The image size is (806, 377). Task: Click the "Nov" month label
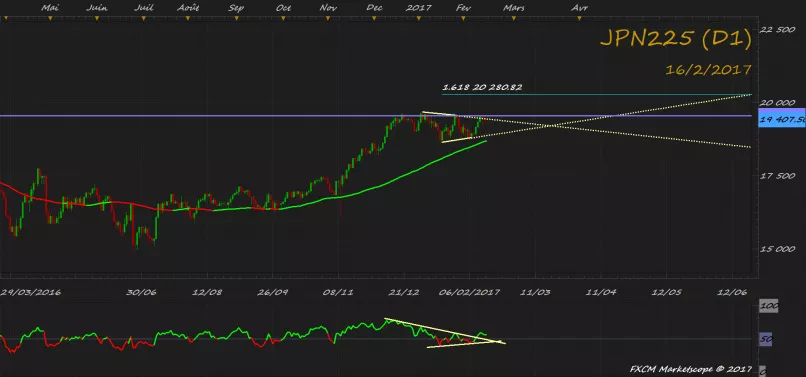[328, 8]
